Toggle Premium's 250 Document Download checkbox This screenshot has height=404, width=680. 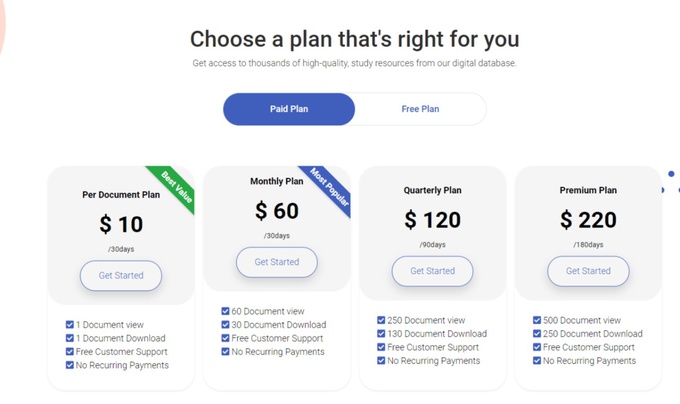537,334
